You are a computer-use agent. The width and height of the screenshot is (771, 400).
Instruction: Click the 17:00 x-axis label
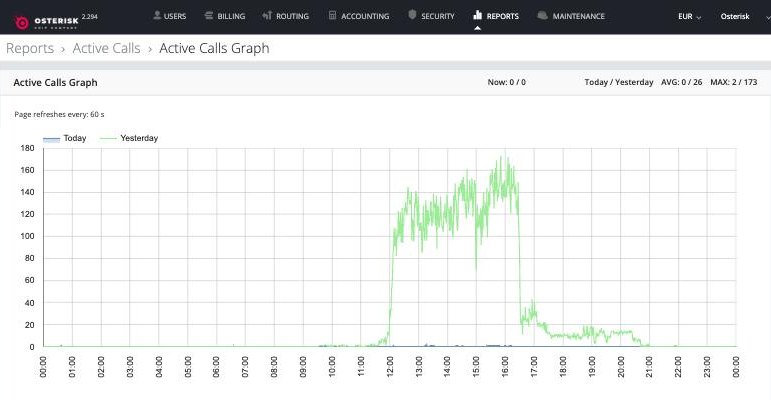(x=534, y=367)
